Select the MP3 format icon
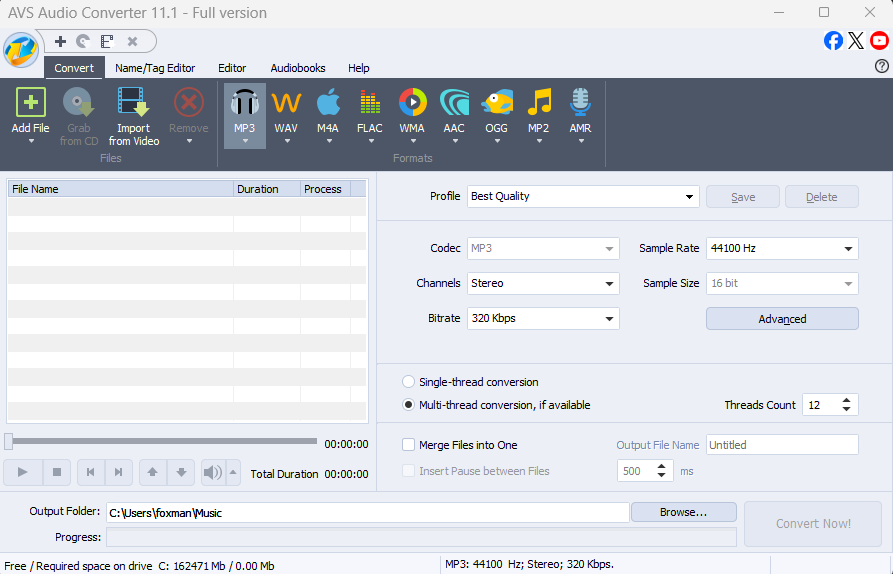Viewport: 893px width, 574px height. pos(245,102)
